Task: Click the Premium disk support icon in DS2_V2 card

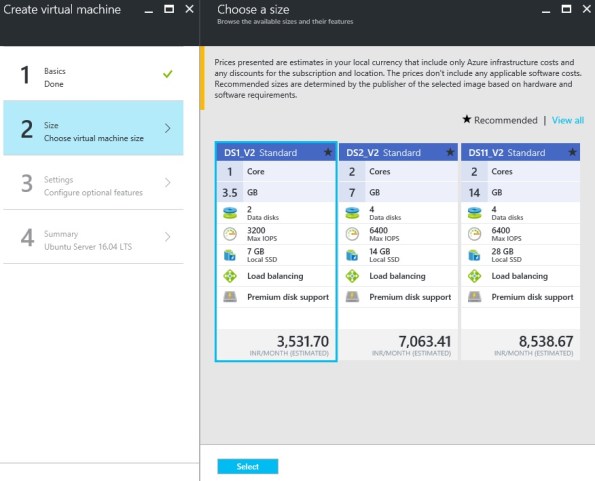Action: pos(352,297)
